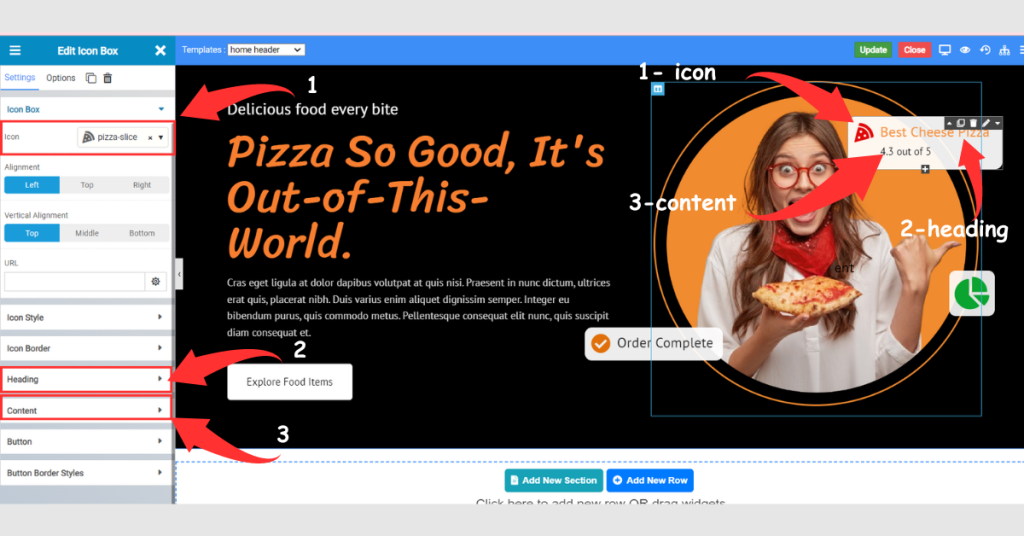This screenshot has height=536, width=1024.
Task: Collapse the sidebar with the panel handle
Action: pos(179,274)
